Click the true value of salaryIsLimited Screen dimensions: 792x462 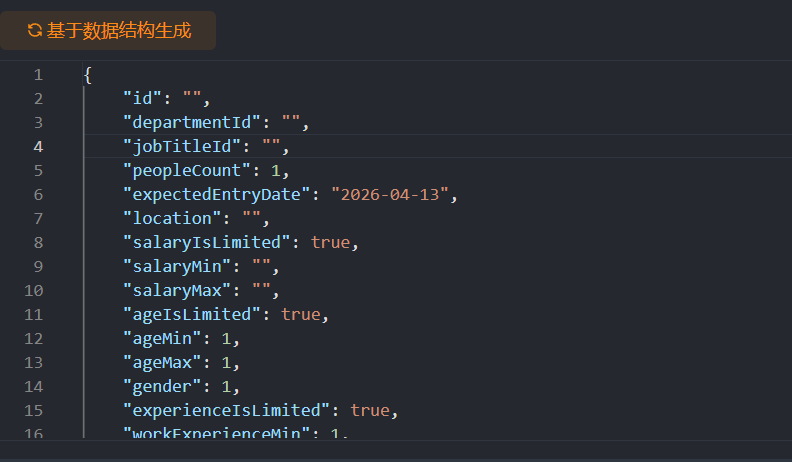[330, 242]
